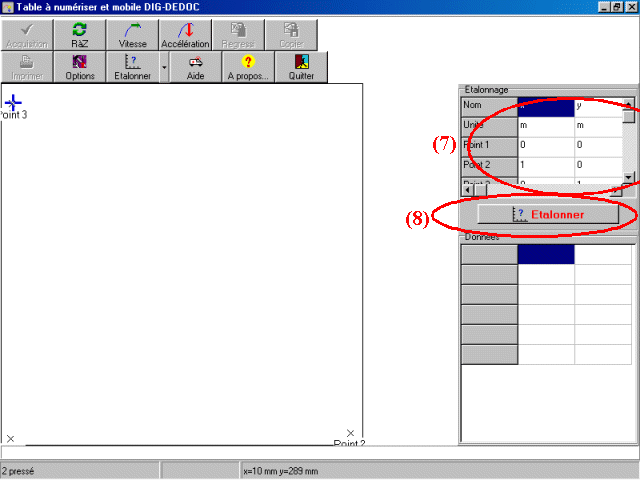Click the Unité y cell containing m
The height and width of the screenshot is (480, 640).
[x=596, y=126]
